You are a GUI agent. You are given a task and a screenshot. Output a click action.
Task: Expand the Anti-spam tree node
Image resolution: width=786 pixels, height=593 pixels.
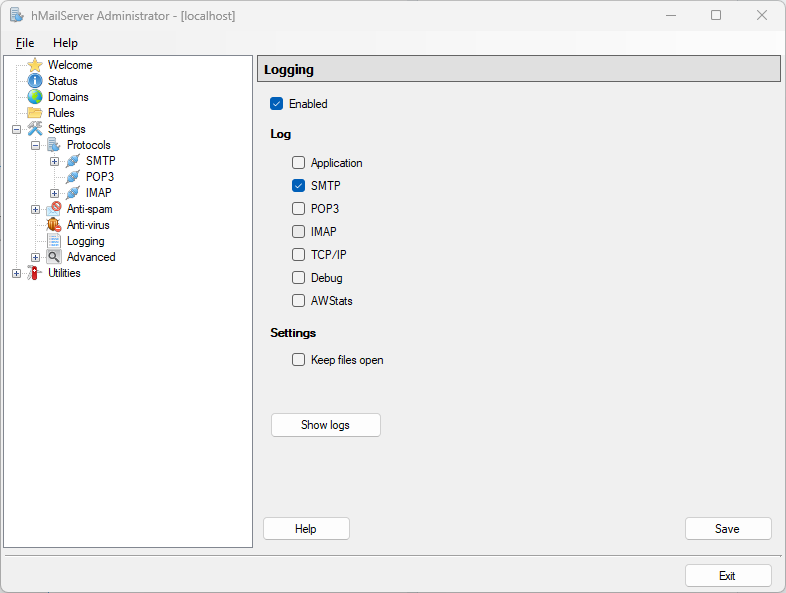36,210
